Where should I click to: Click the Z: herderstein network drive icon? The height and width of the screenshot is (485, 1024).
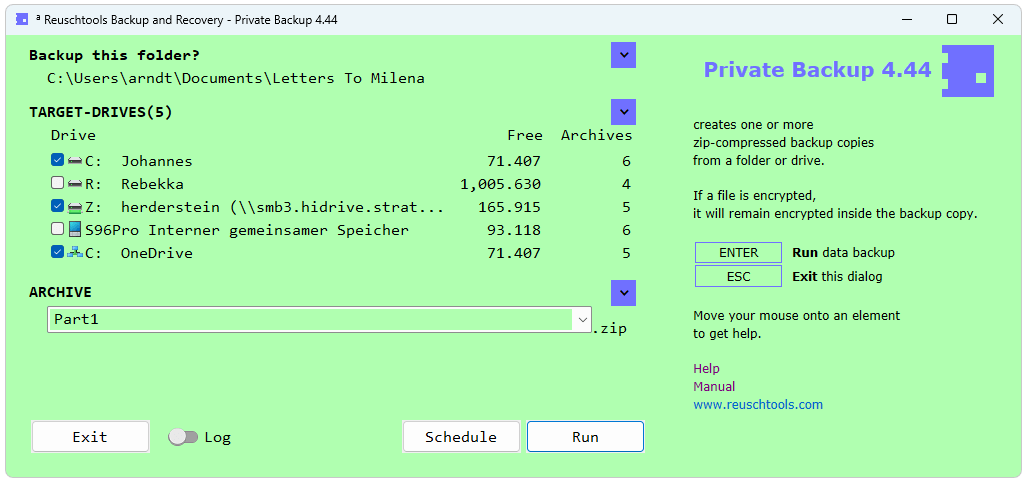pyautogui.click(x=75, y=207)
